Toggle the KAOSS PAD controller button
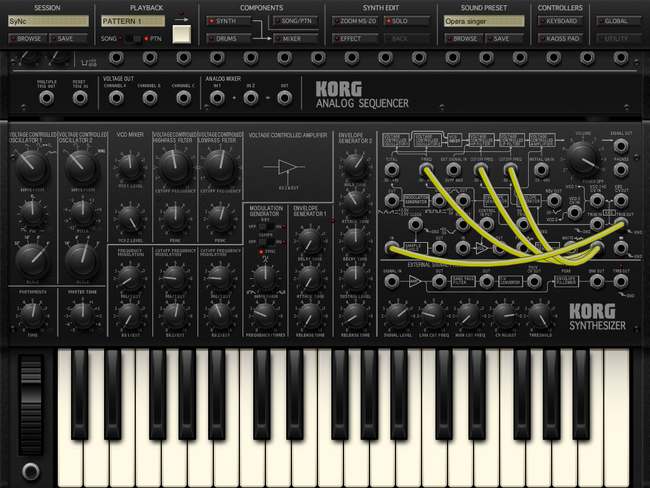This screenshot has width=650, height=488. pos(560,39)
